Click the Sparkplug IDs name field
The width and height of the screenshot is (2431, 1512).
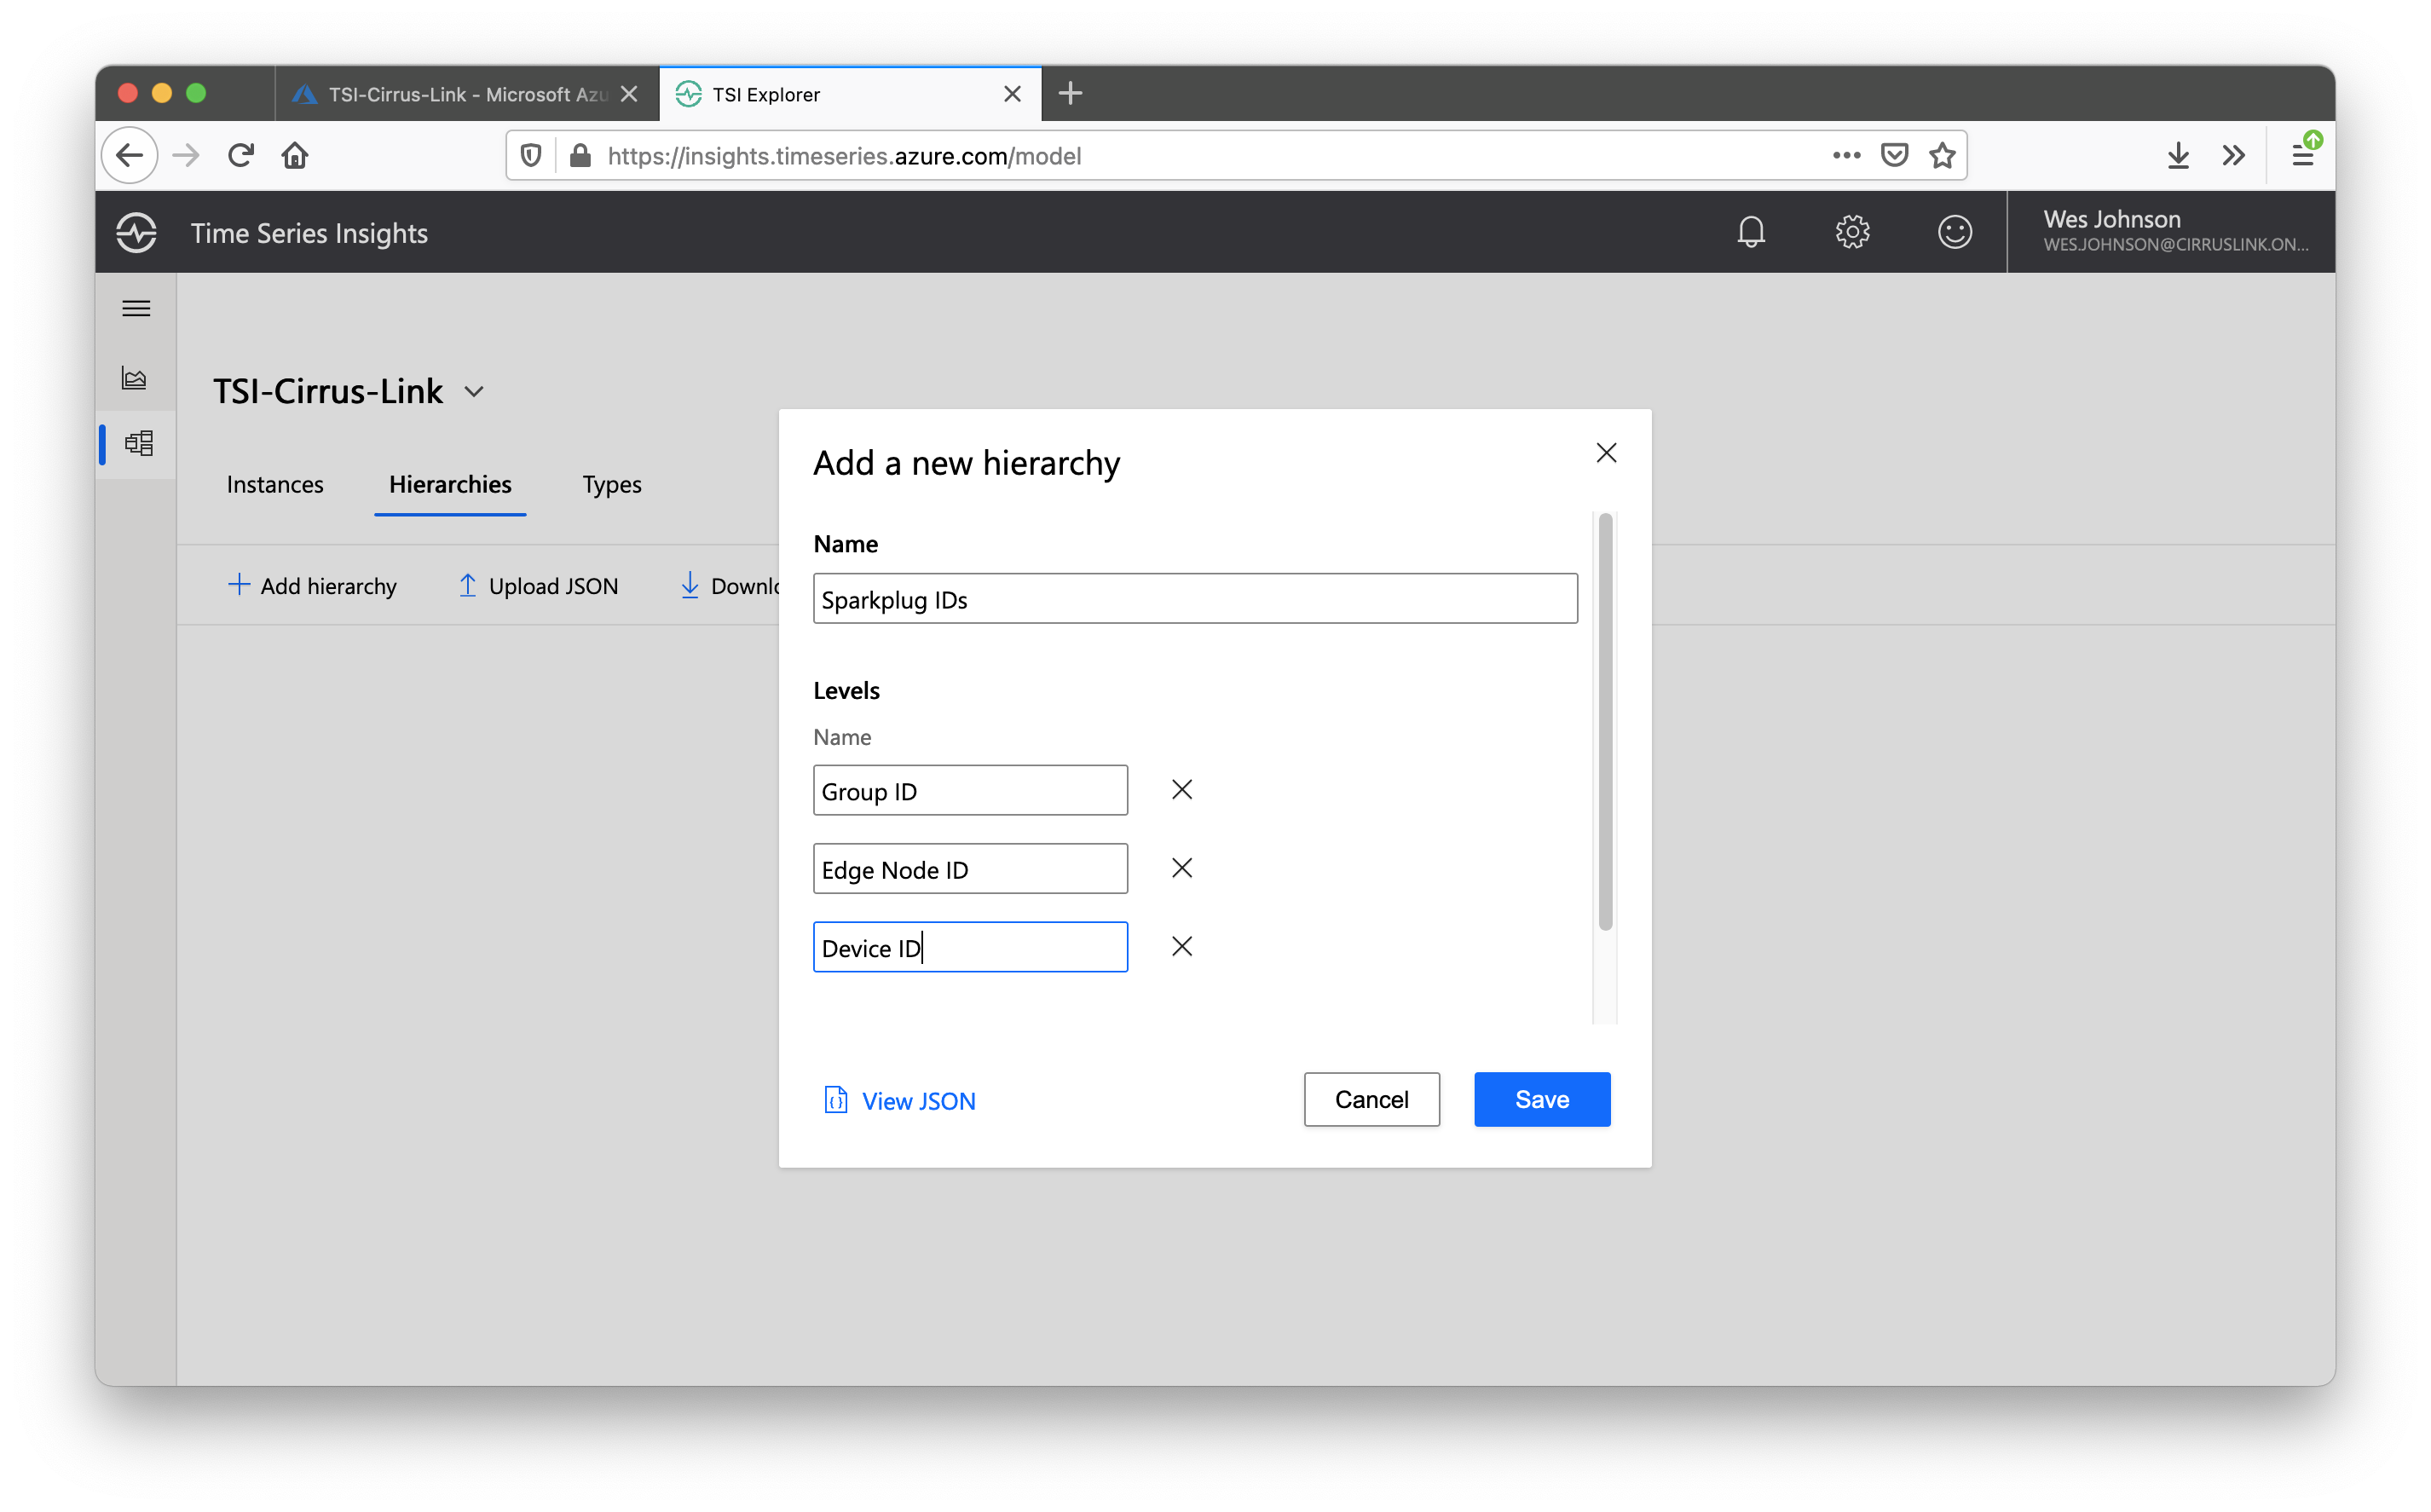tap(1194, 599)
